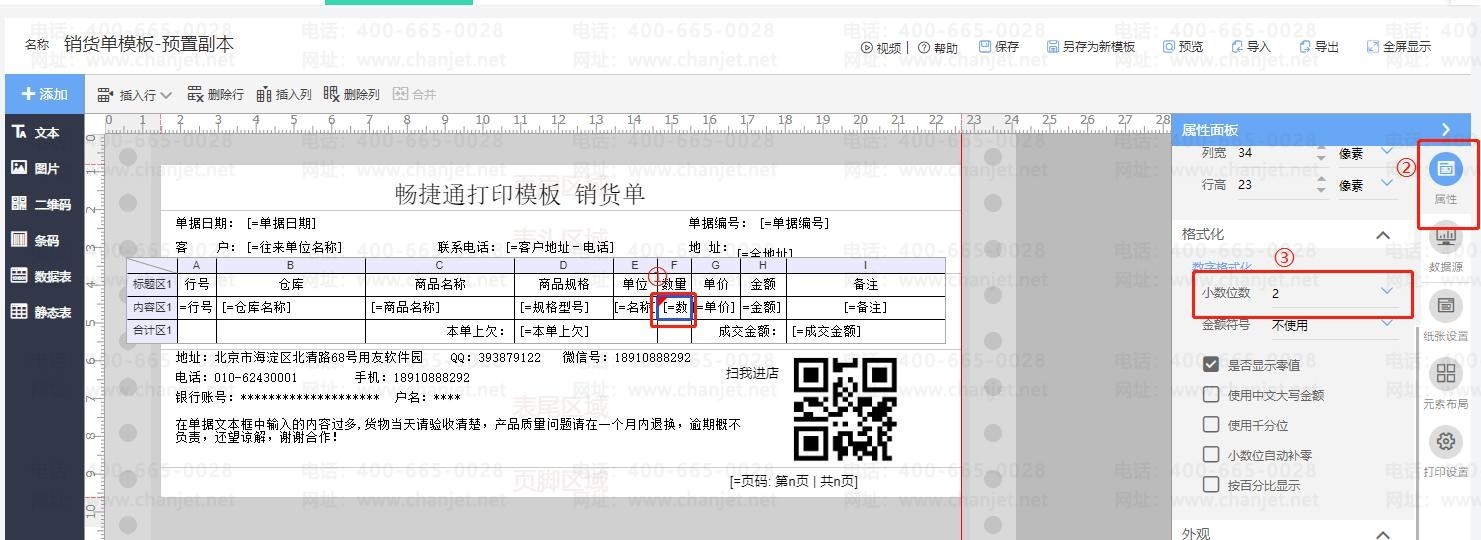Enable 使用千分位 checkbox
The width and height of the screenshot is (1481, 540).
1211,424
